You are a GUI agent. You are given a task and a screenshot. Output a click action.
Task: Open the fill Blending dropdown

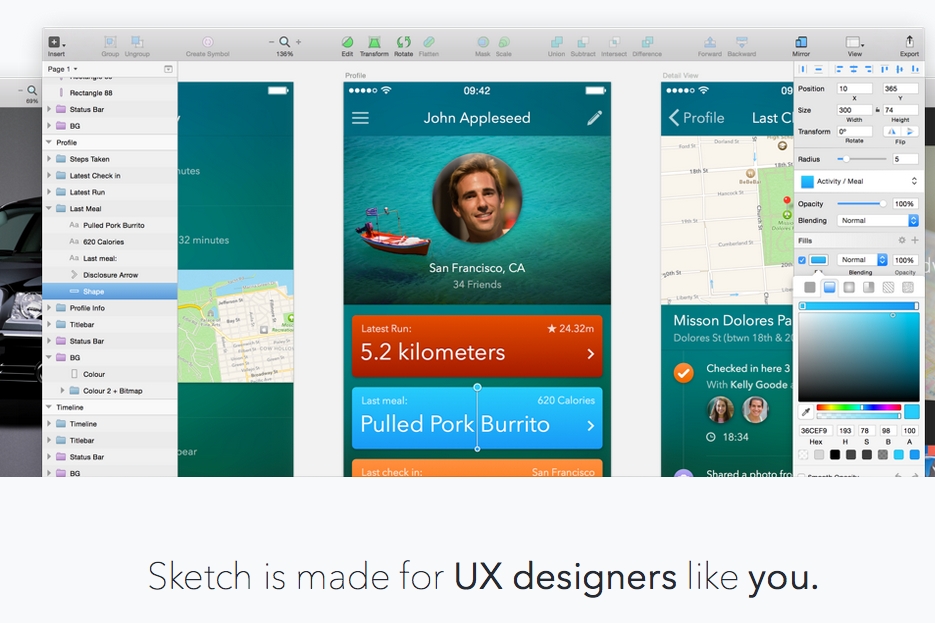tap(862, 260)
